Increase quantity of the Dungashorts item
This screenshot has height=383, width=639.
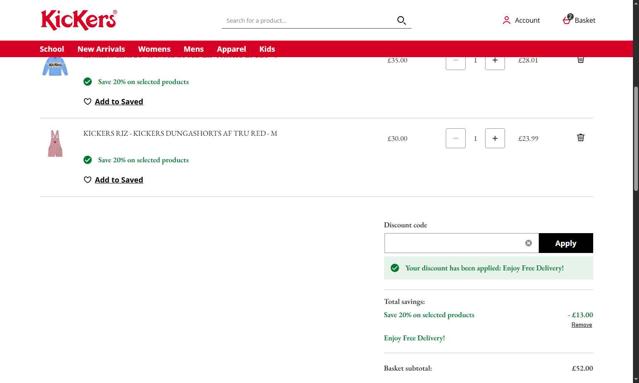[x=495, y=138]
